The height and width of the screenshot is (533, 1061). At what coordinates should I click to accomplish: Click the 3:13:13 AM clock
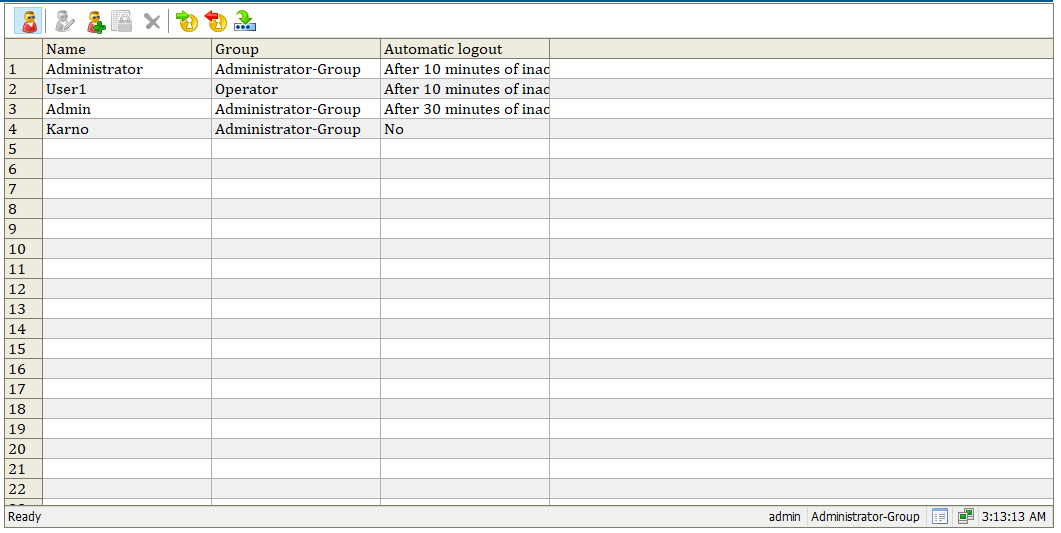coord(1014,517)
